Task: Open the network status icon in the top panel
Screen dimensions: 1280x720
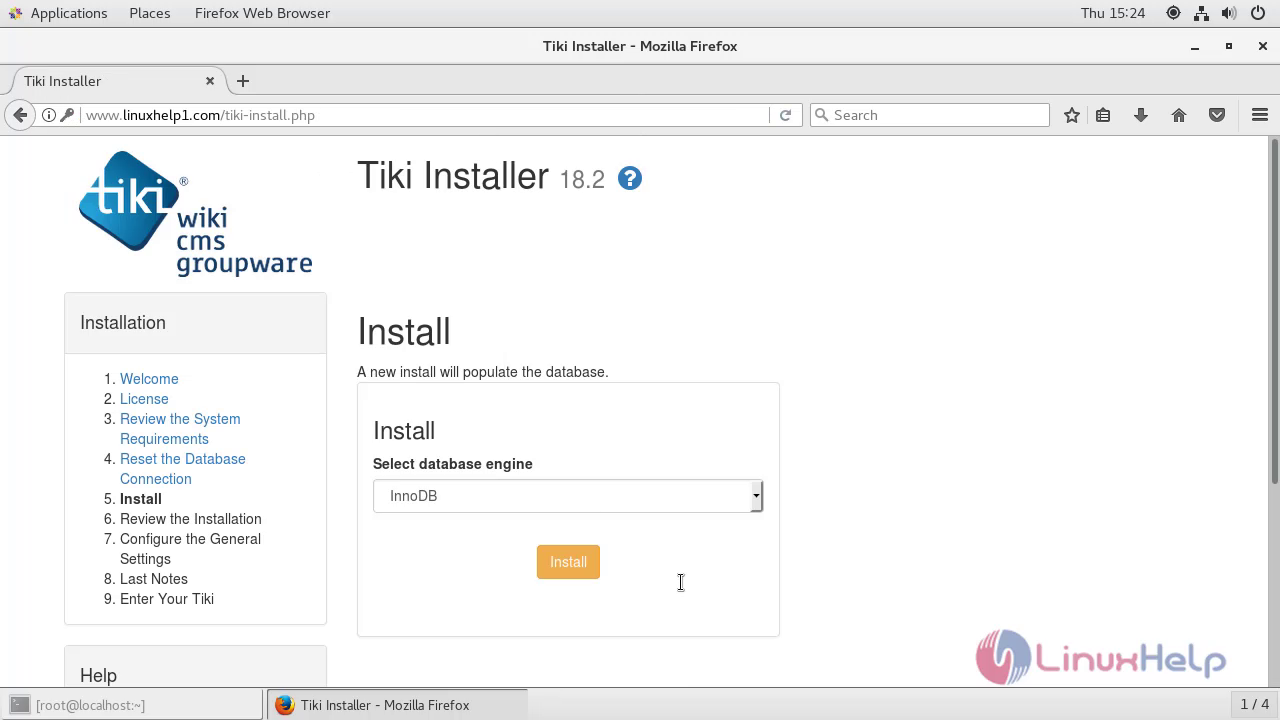Action: point(1201,13)
